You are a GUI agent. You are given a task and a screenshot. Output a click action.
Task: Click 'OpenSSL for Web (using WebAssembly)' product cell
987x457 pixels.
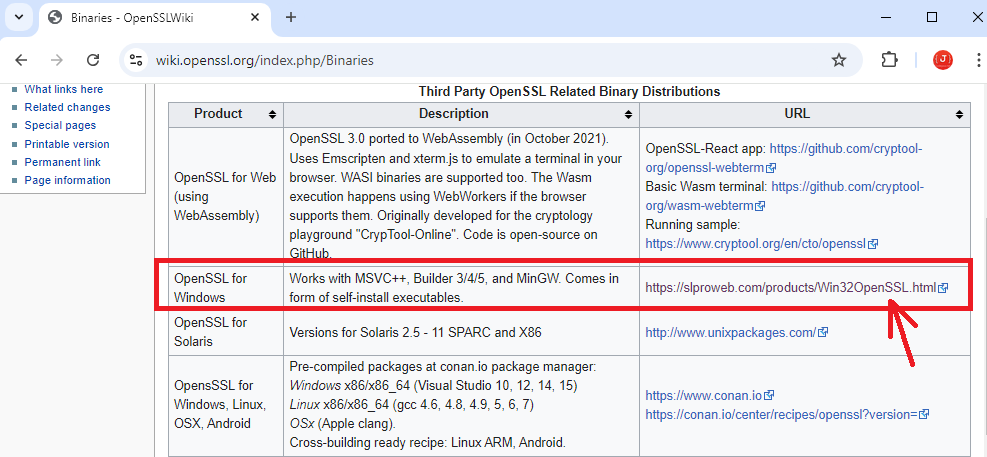coord(225,196)
